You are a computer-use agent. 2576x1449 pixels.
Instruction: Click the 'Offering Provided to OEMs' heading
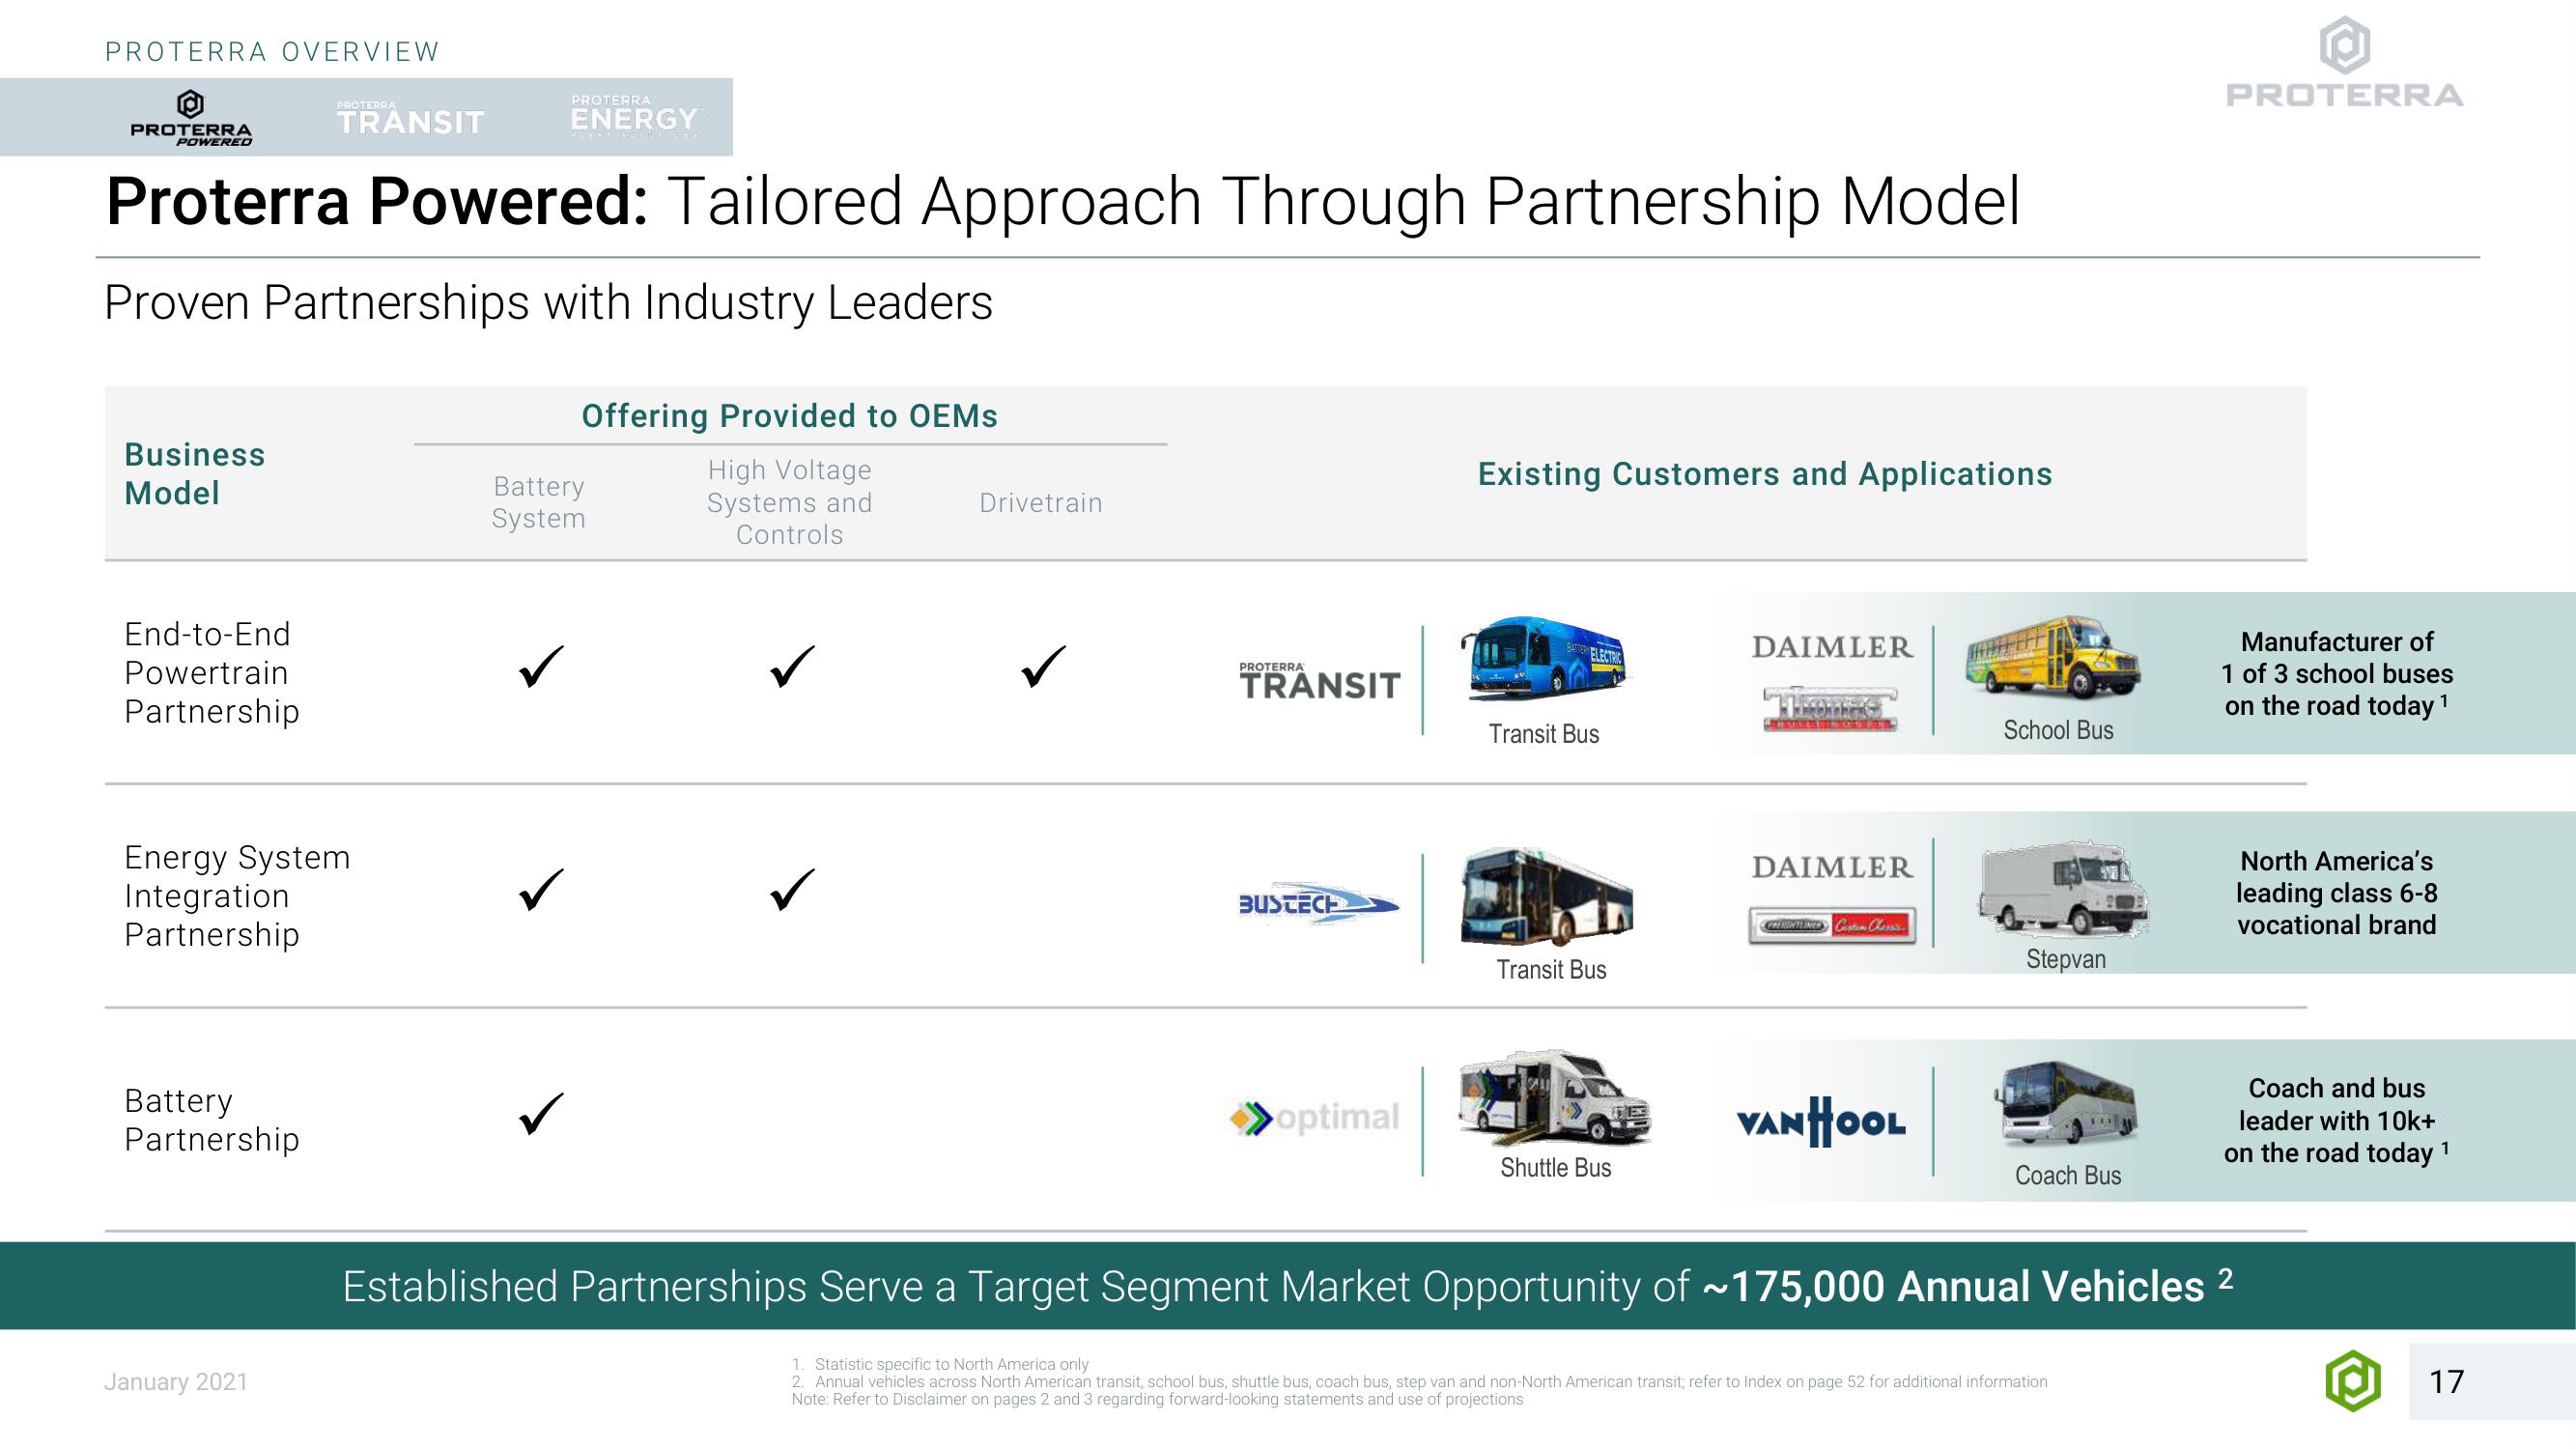790,416
